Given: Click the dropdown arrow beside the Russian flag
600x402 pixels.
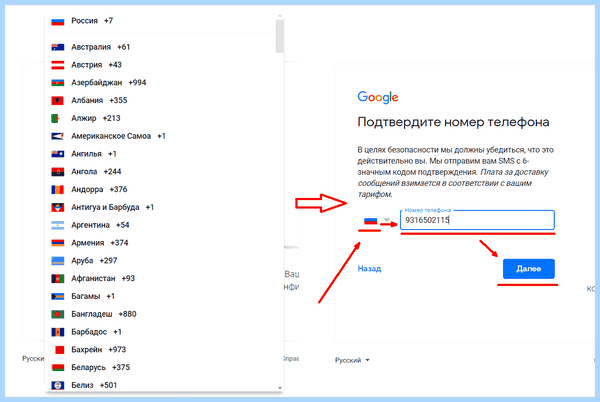Looking at the screenshot, I should [387, 220].
